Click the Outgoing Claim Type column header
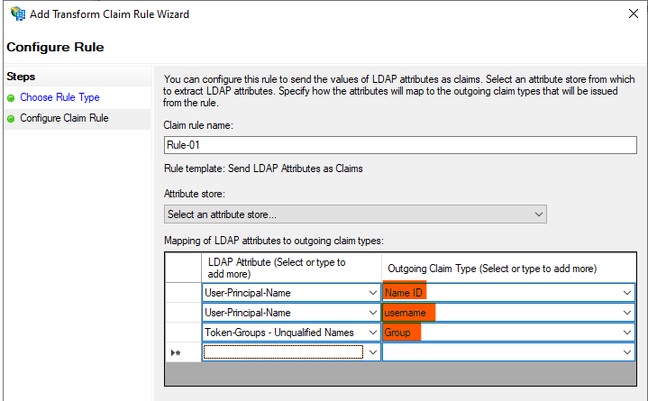648x401 pixels. 508,267
